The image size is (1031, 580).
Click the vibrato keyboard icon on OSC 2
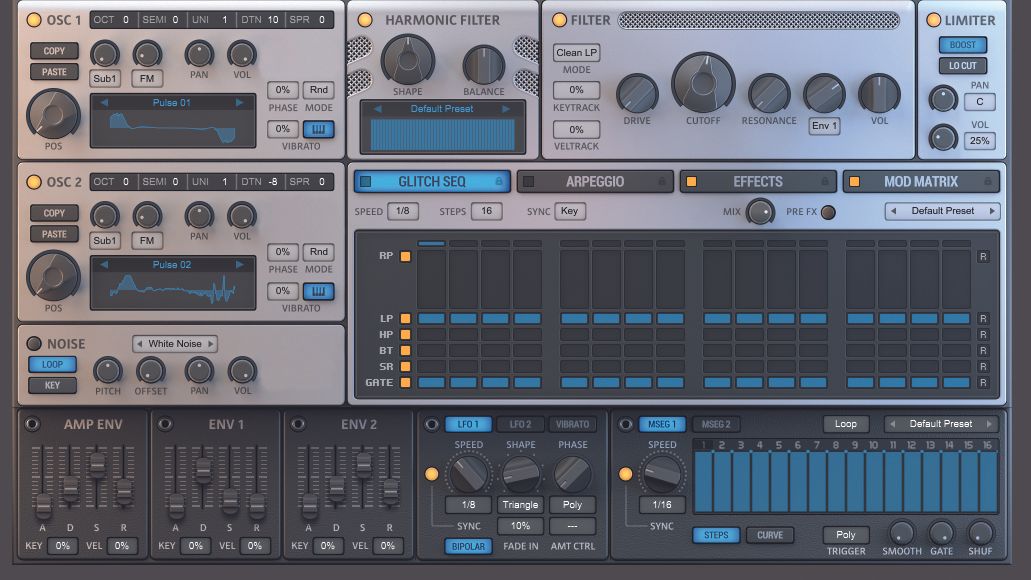click(319, 291)
